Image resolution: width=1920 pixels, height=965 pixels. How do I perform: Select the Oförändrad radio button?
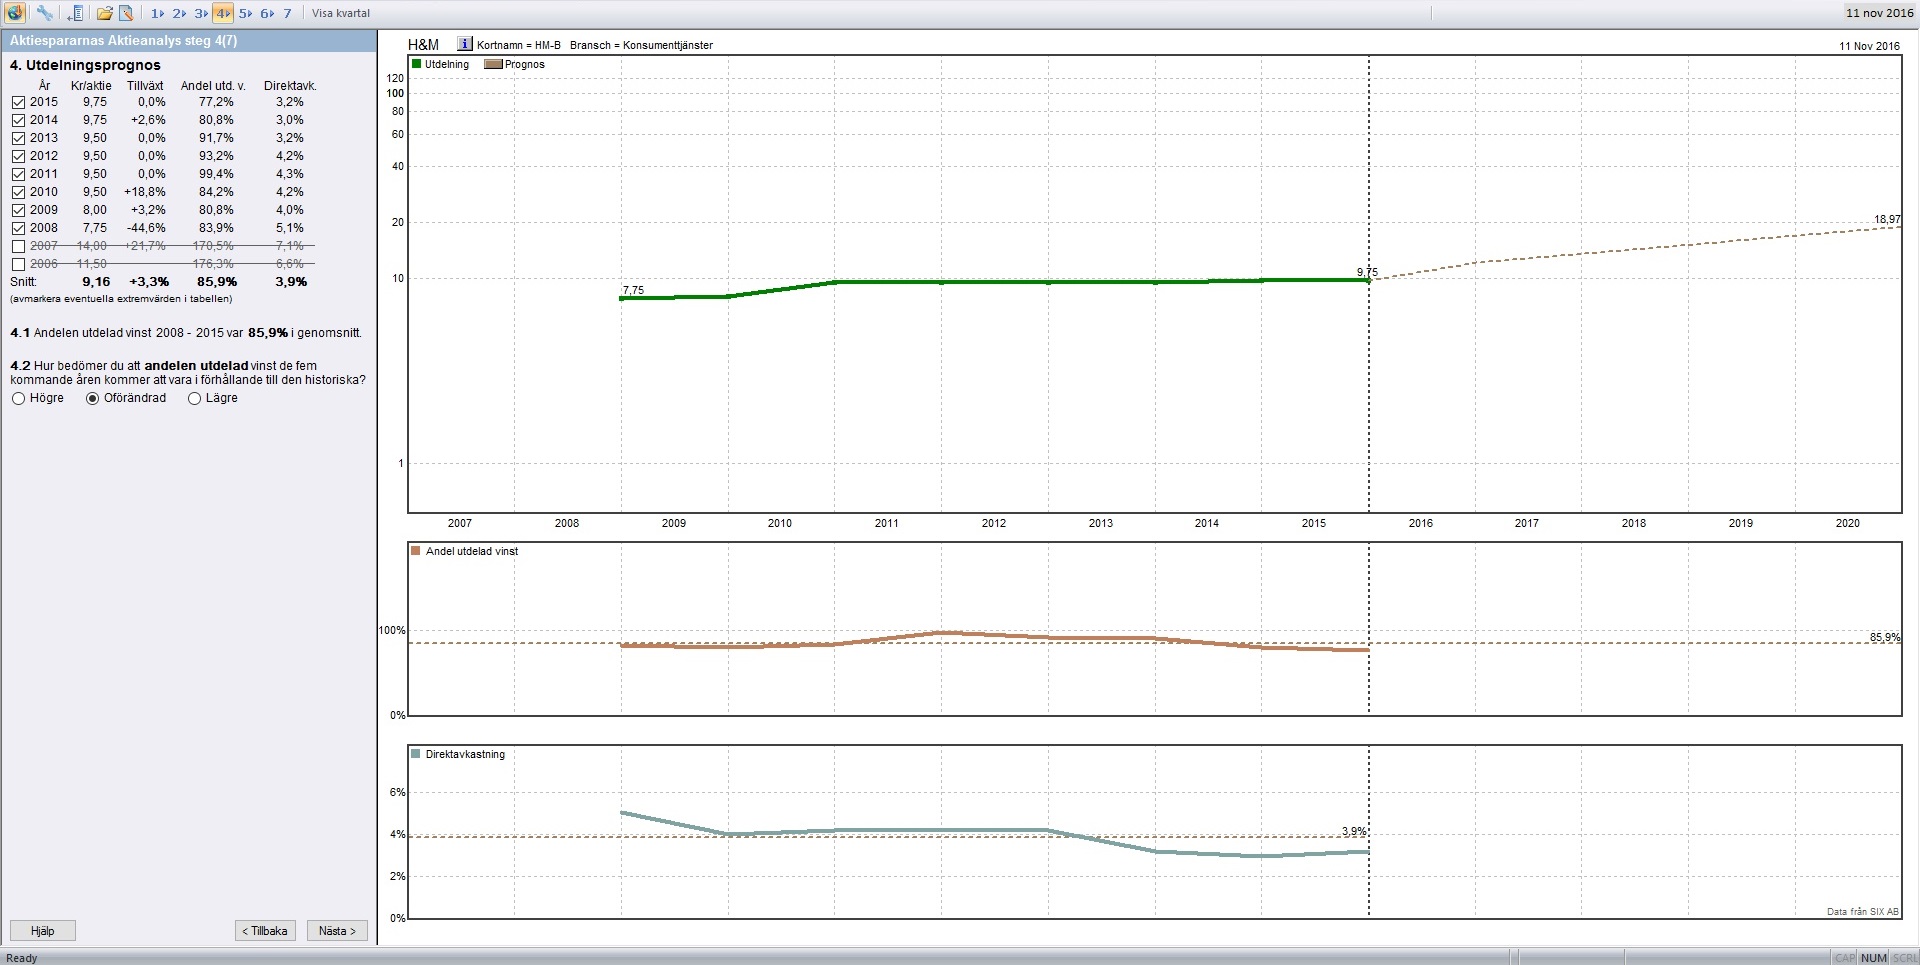tap(93, 398)
